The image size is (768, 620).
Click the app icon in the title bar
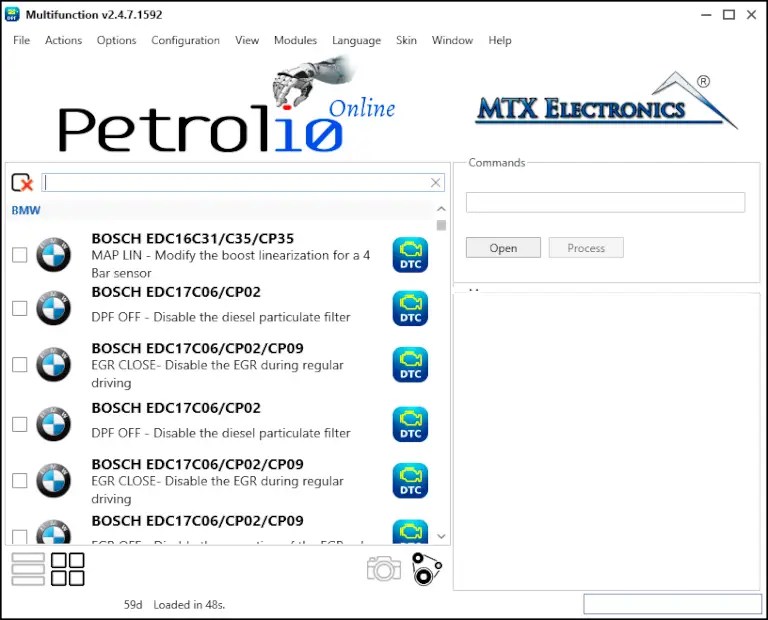tap(12, 15)
